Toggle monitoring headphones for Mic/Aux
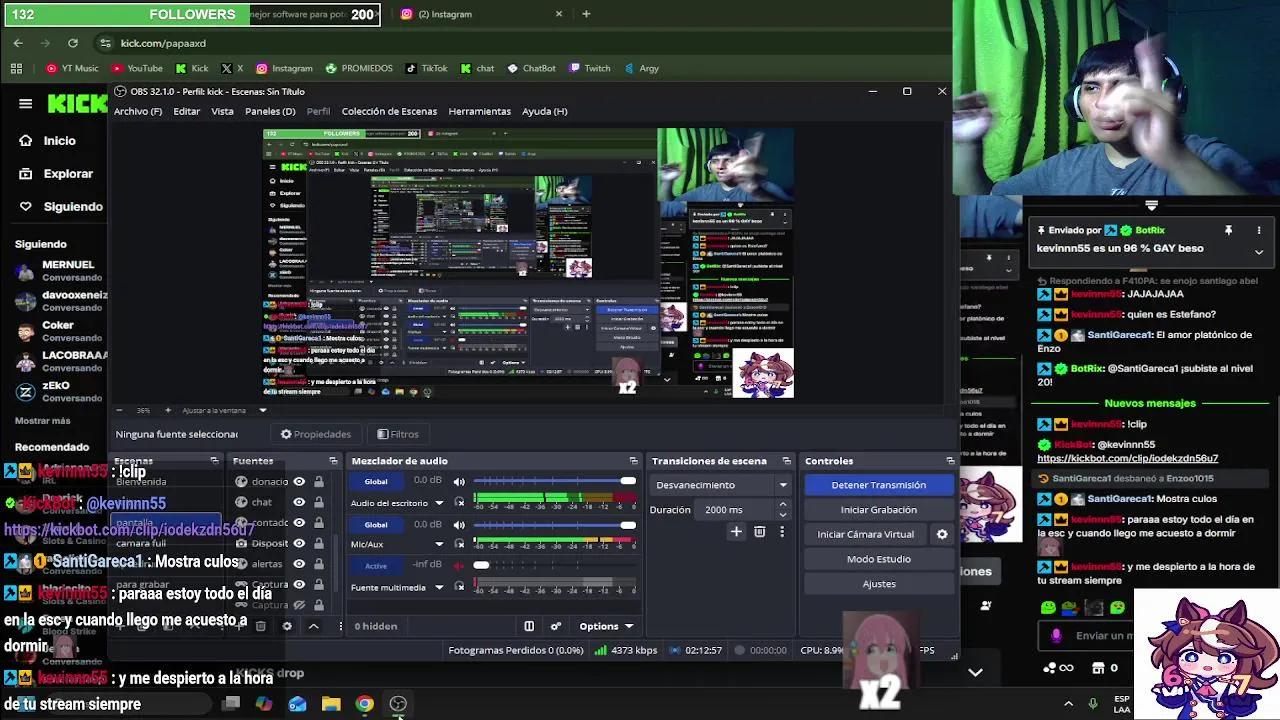1280x720 pixels. click(x=459, y=544)
